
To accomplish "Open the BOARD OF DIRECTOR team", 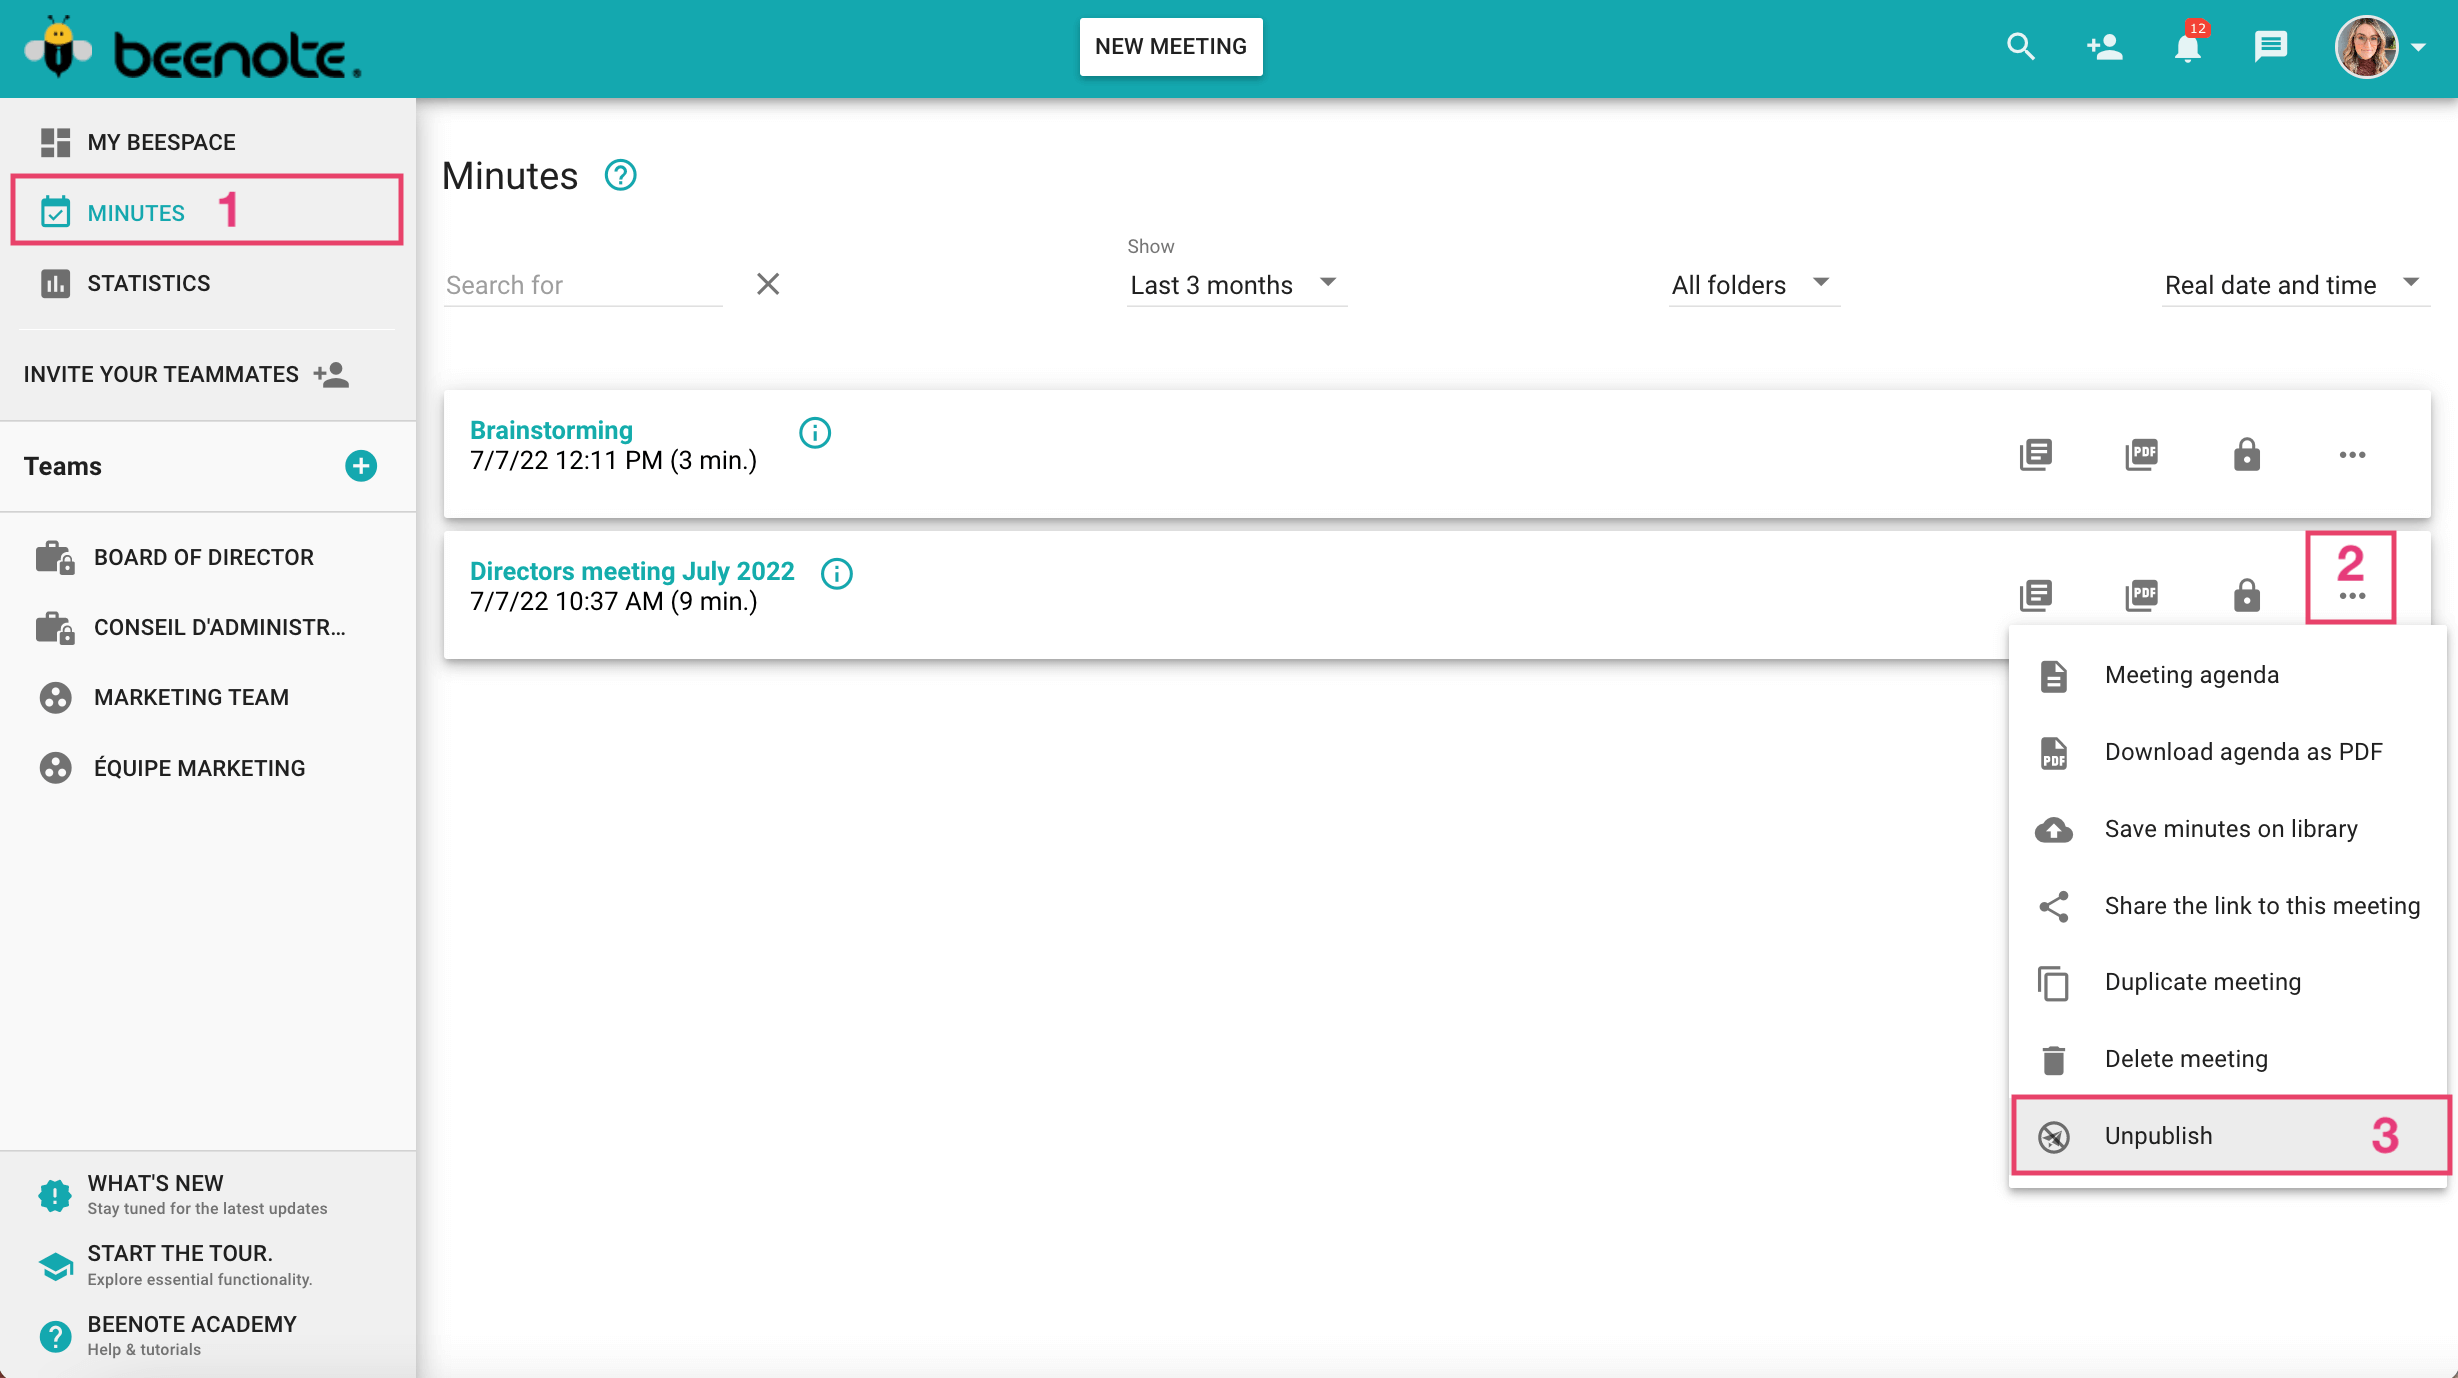I will [x=208, y=557].
